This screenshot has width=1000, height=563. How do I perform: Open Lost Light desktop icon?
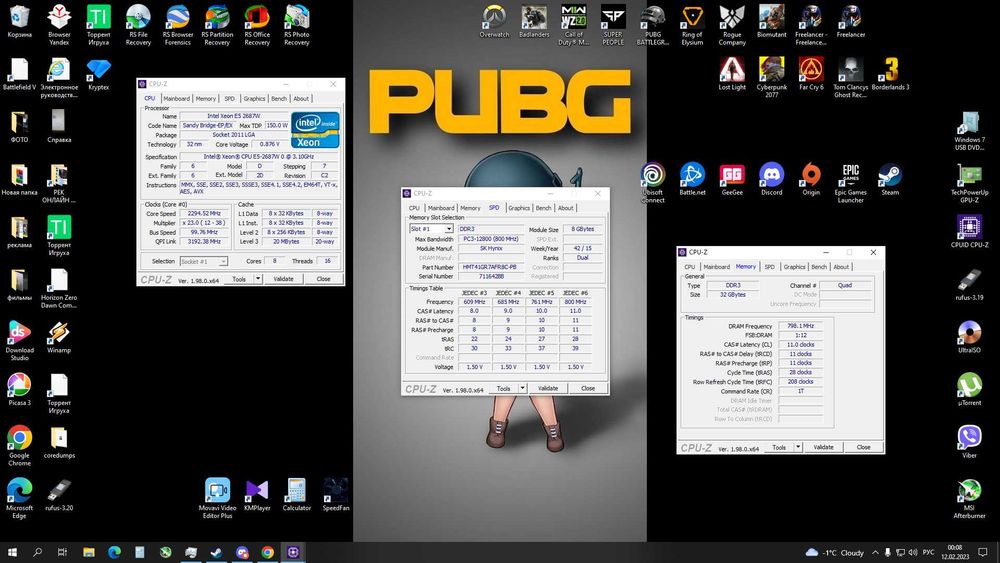732,74
